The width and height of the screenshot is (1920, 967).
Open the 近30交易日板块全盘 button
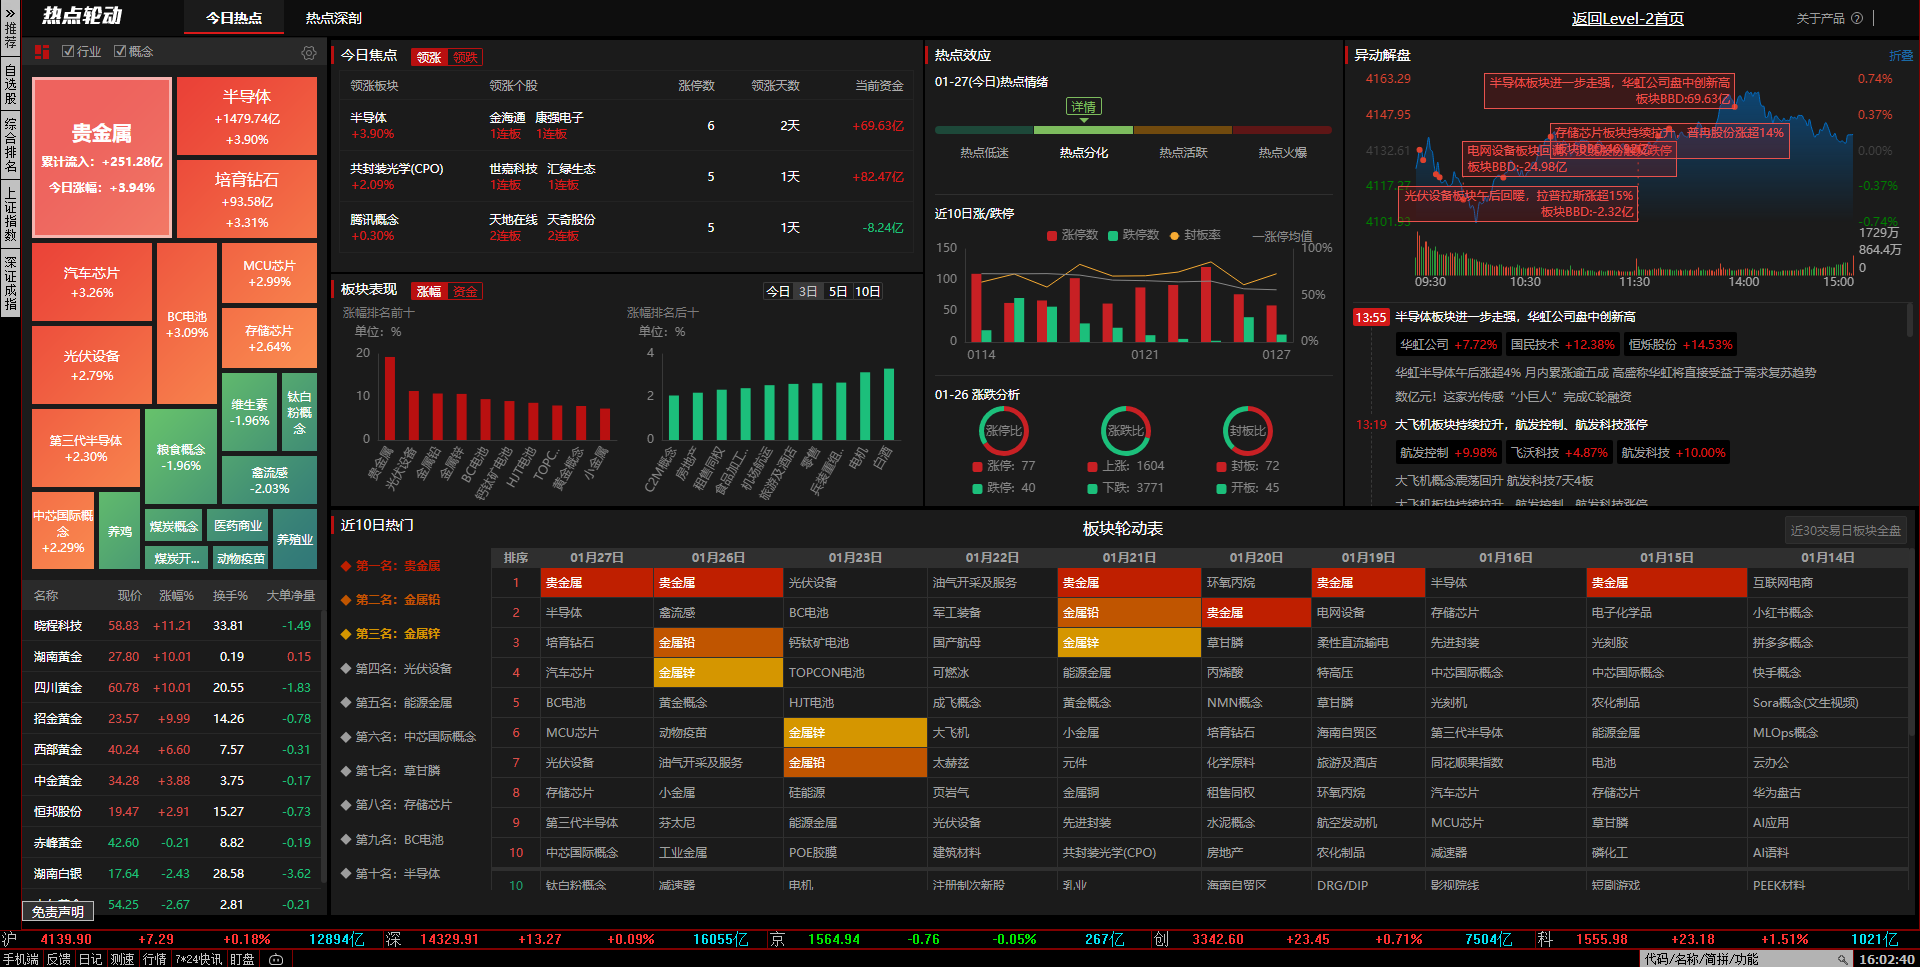point(1845,530)
